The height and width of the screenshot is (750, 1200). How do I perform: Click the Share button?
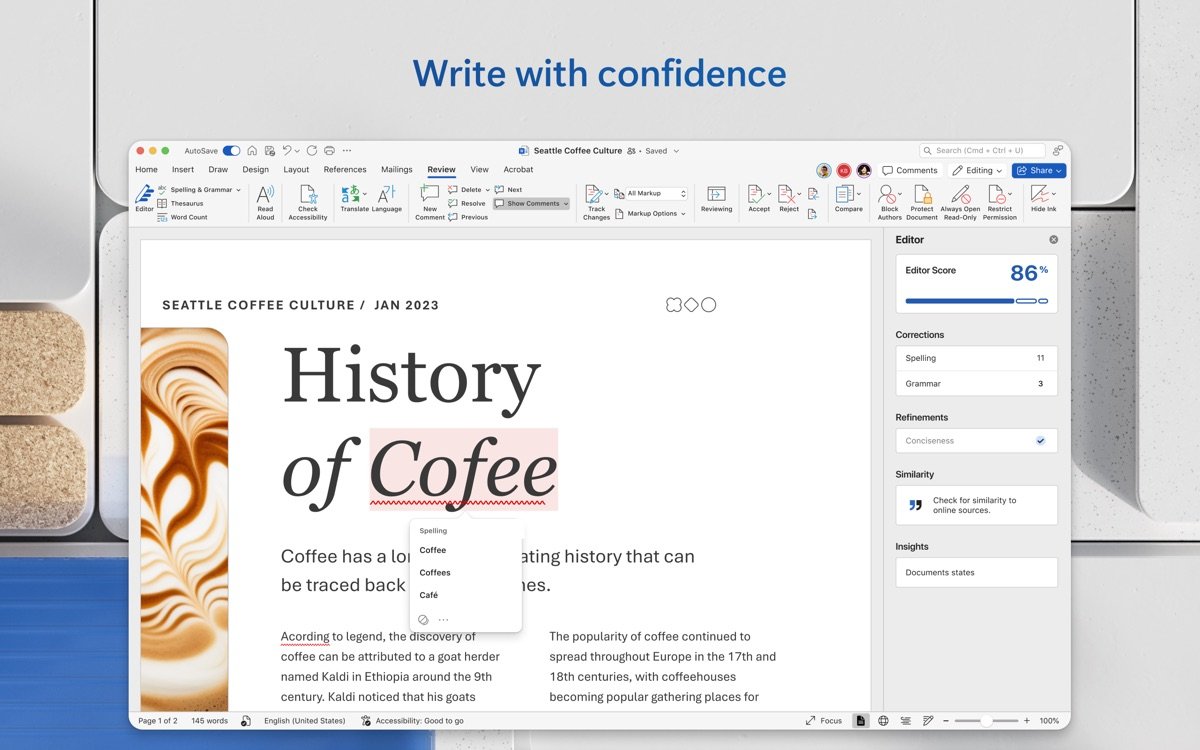pyautogui.click(x=1037, y=170)
